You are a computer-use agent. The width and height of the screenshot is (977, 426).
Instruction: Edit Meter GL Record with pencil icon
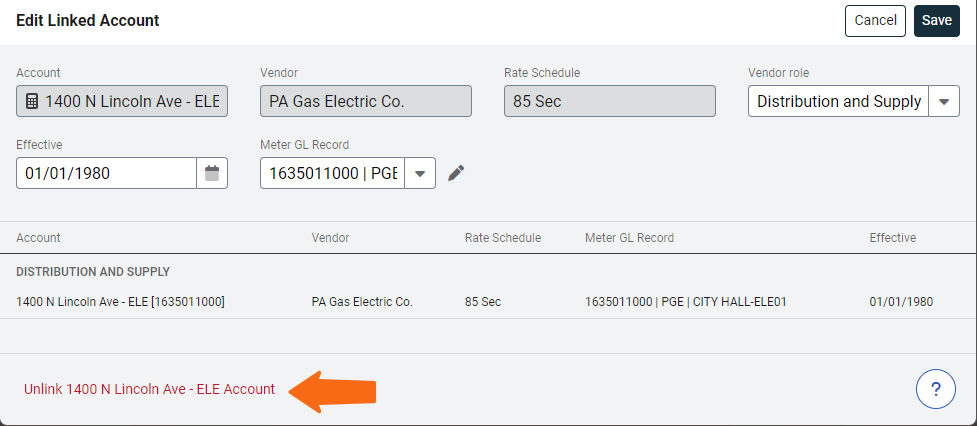coord(456,173)
